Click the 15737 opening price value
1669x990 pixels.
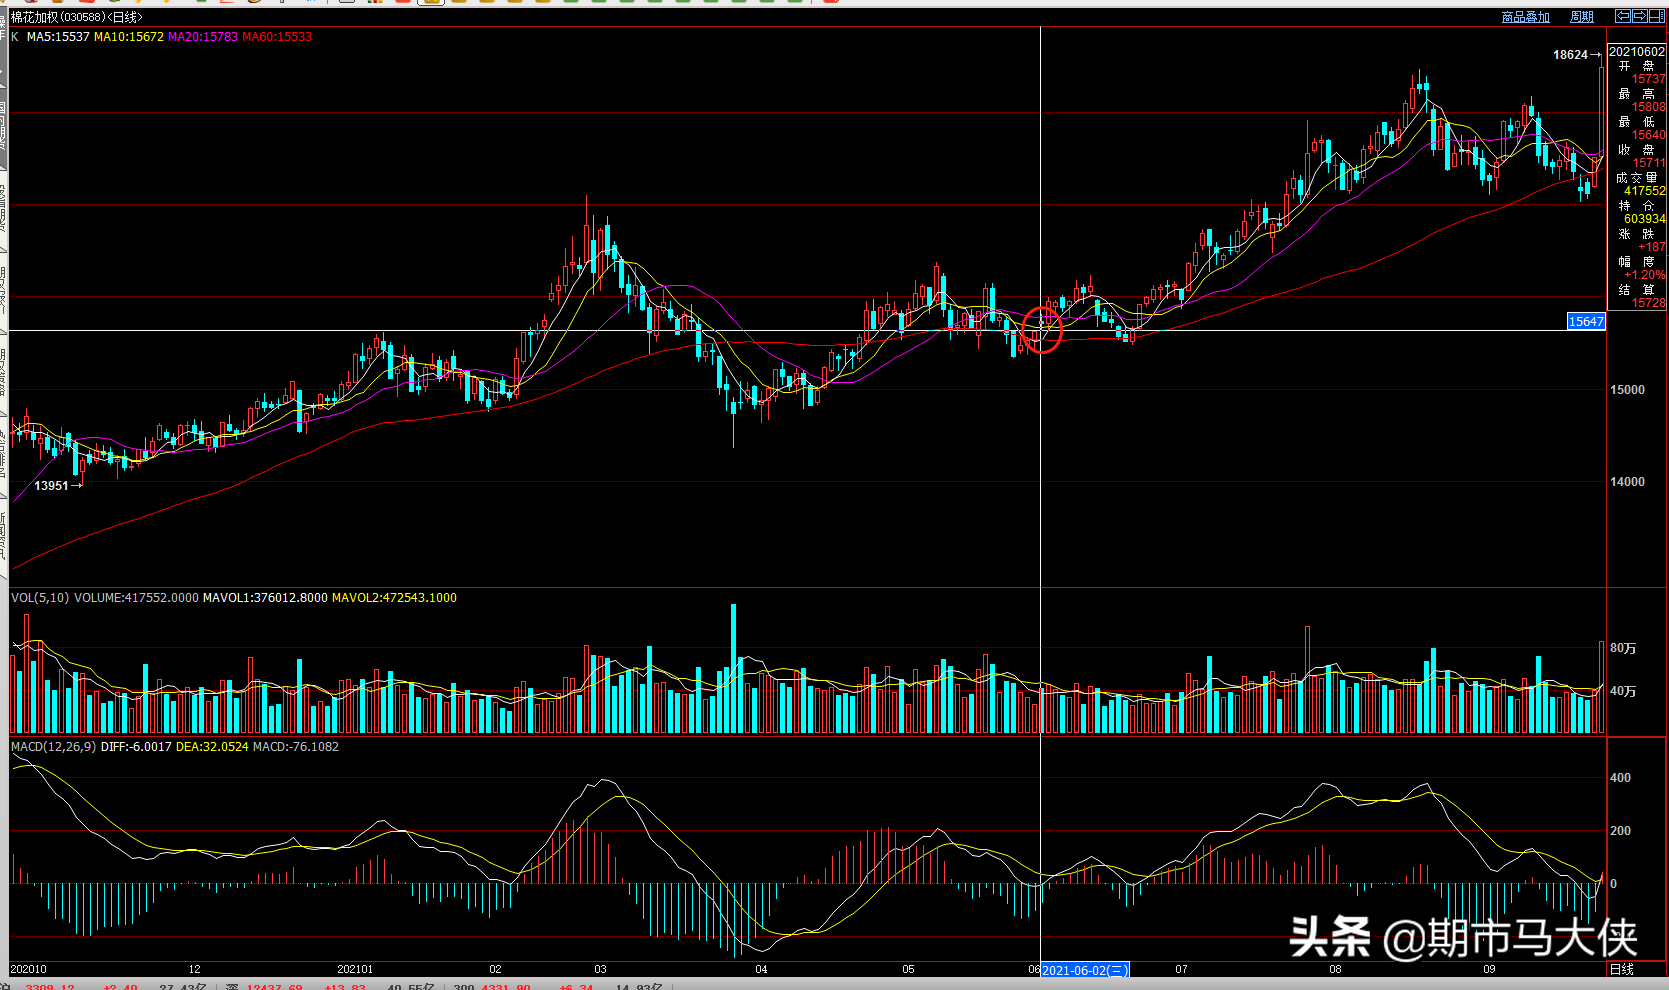(1649, 79)
